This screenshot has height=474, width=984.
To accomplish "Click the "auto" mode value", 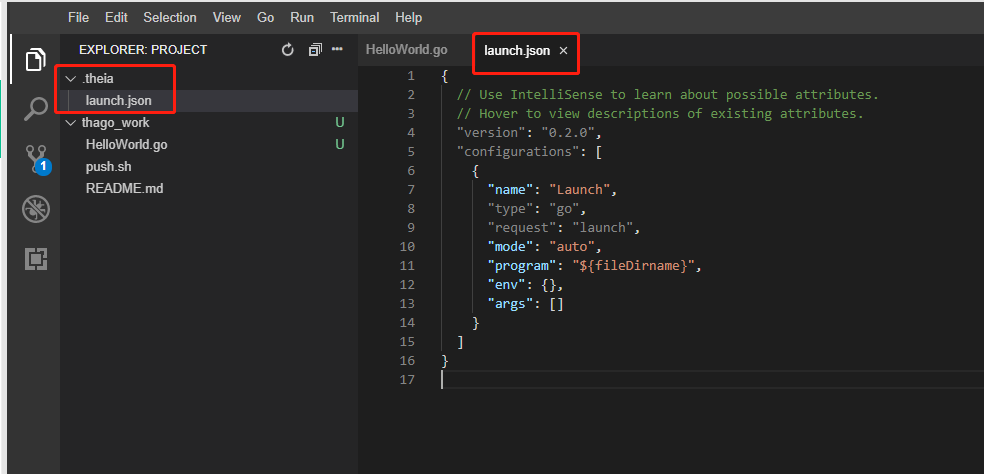I will 572,247.
